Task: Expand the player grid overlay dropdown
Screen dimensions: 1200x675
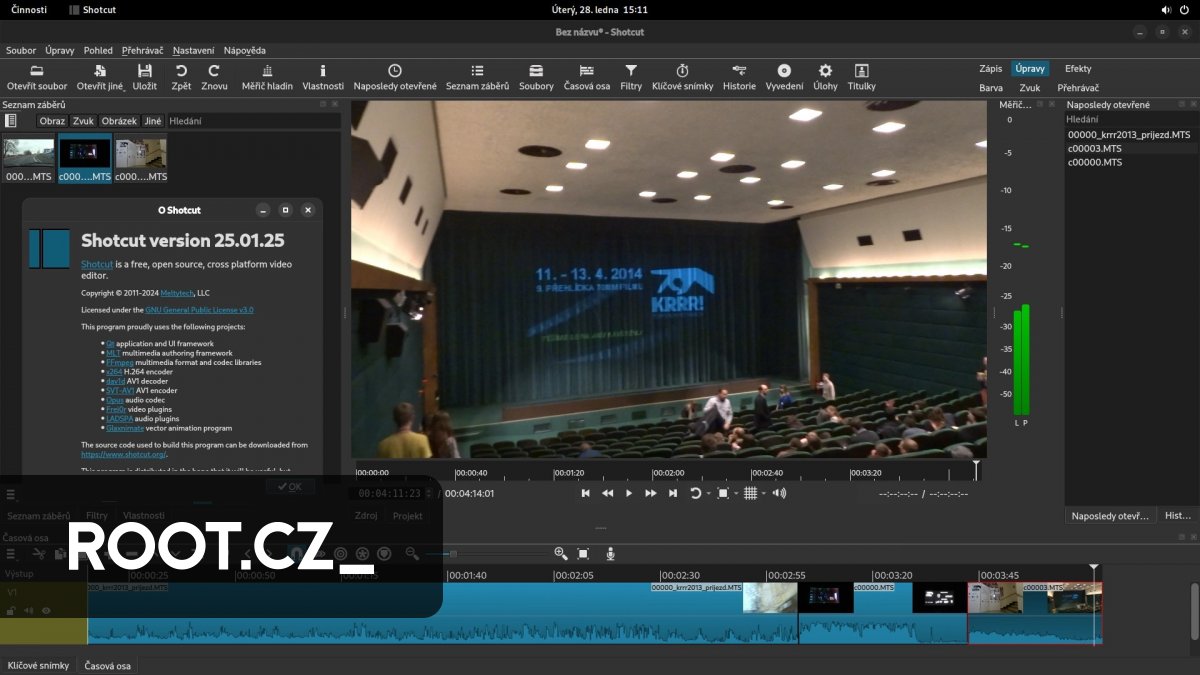Action: click(763, 494)
